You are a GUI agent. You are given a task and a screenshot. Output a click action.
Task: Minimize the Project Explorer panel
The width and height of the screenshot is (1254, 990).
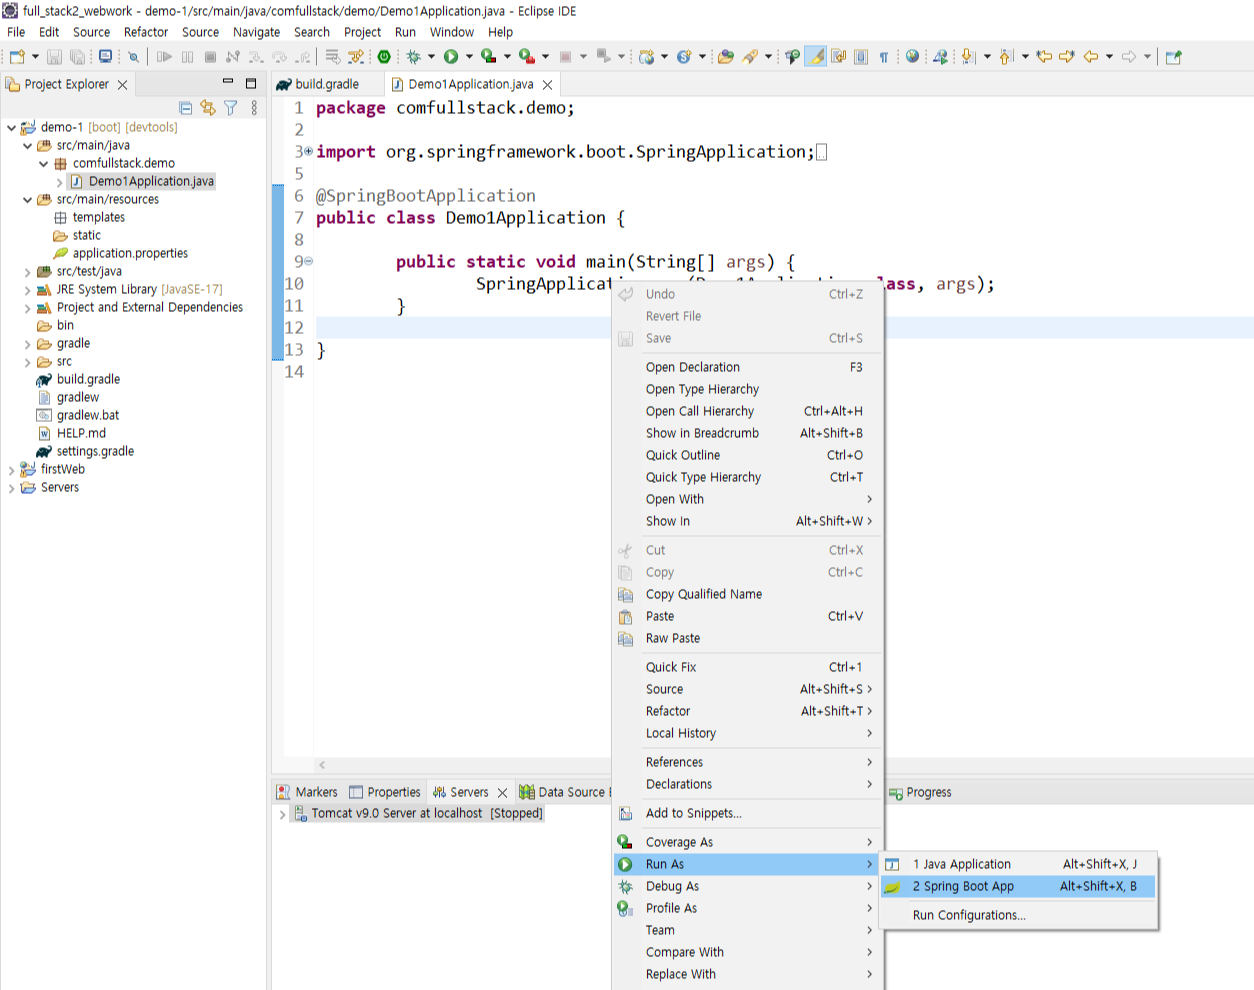pos(228,82)
